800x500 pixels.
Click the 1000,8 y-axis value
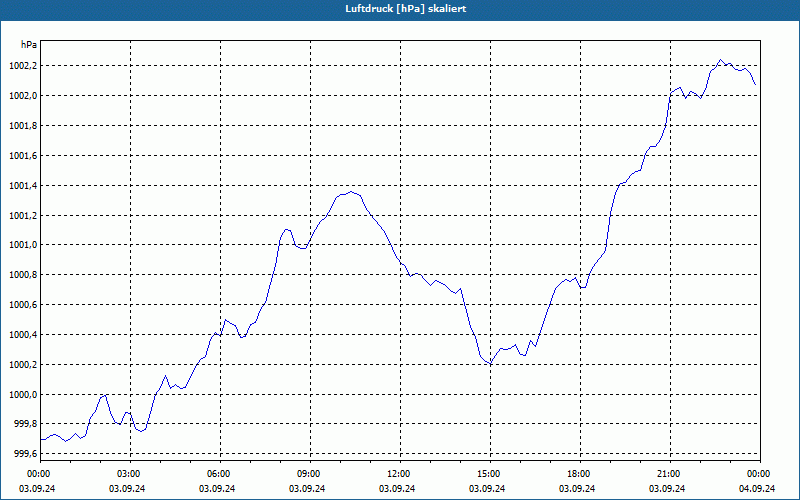coord(23,275)
